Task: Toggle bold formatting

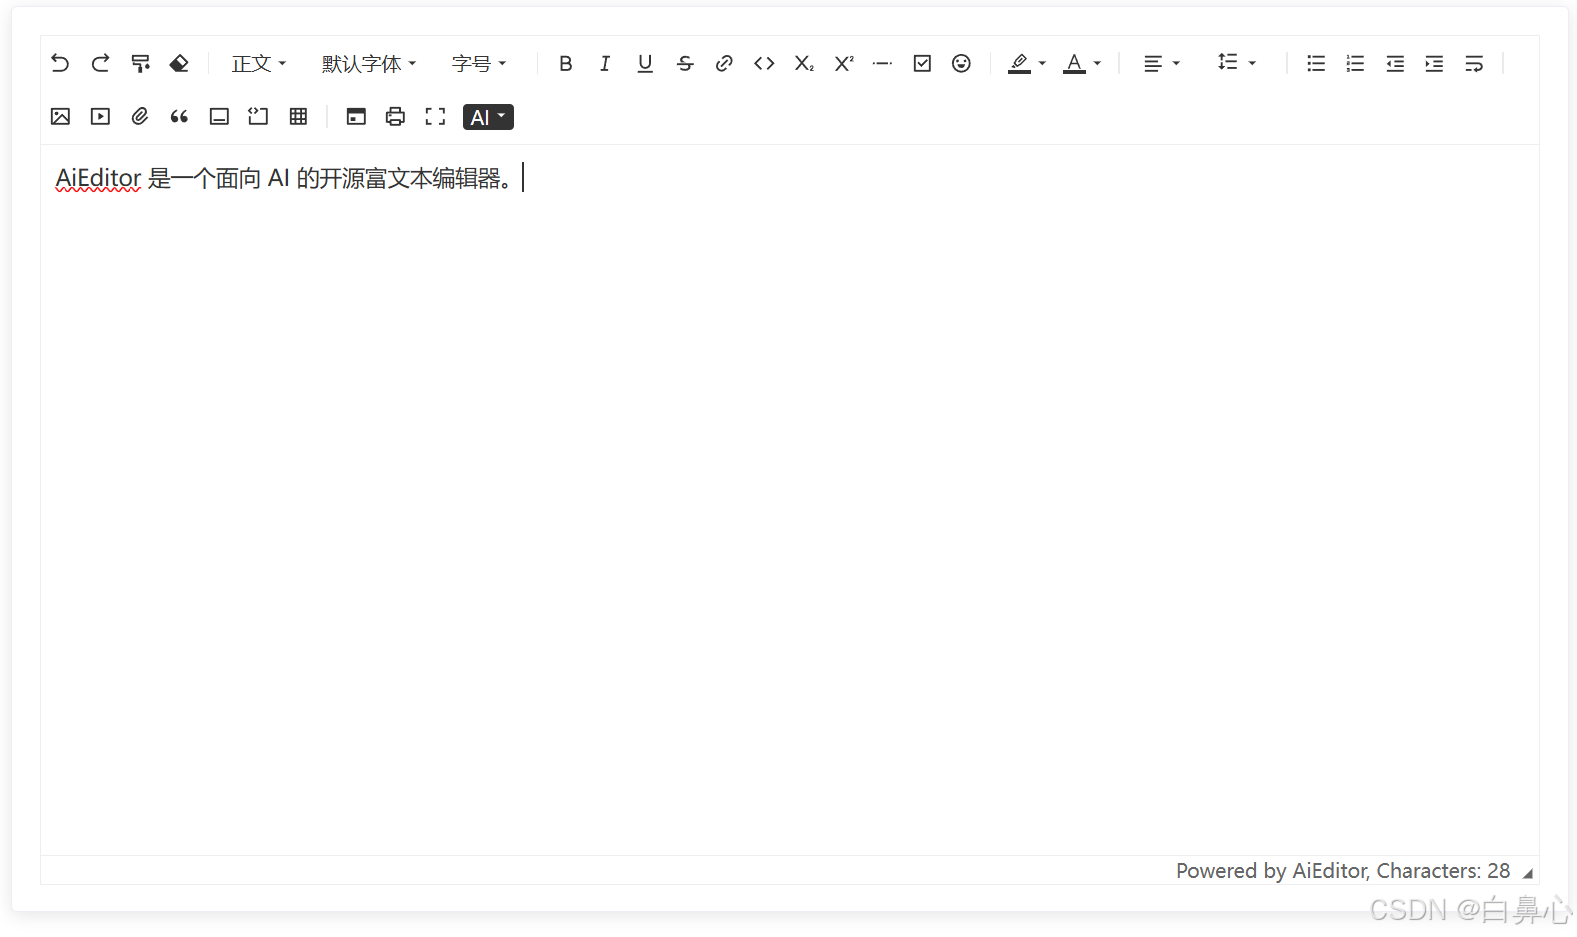Action: click(566, 63)
